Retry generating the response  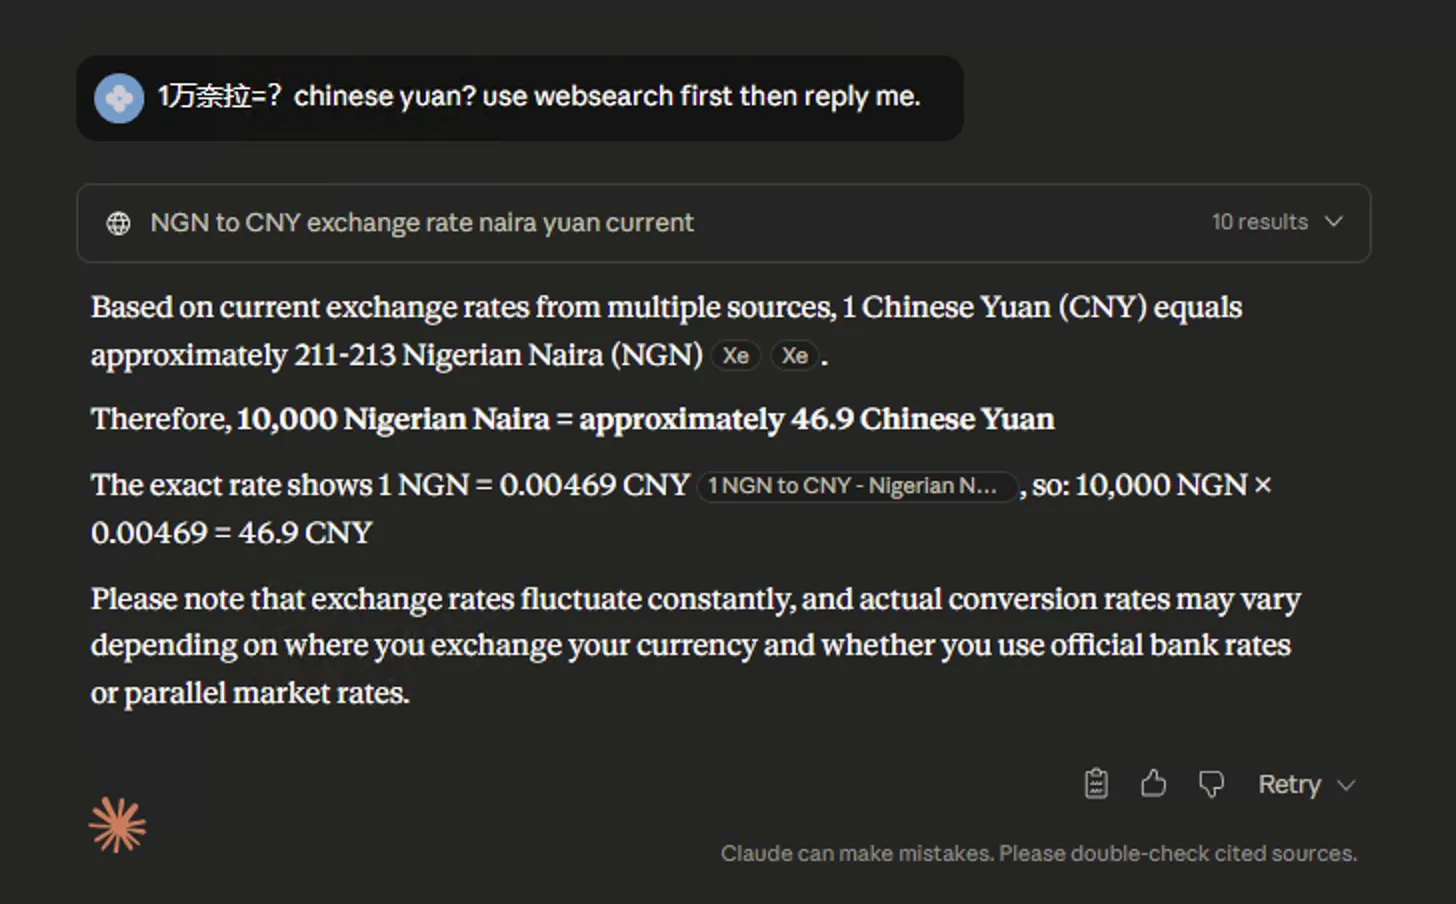1289,785
